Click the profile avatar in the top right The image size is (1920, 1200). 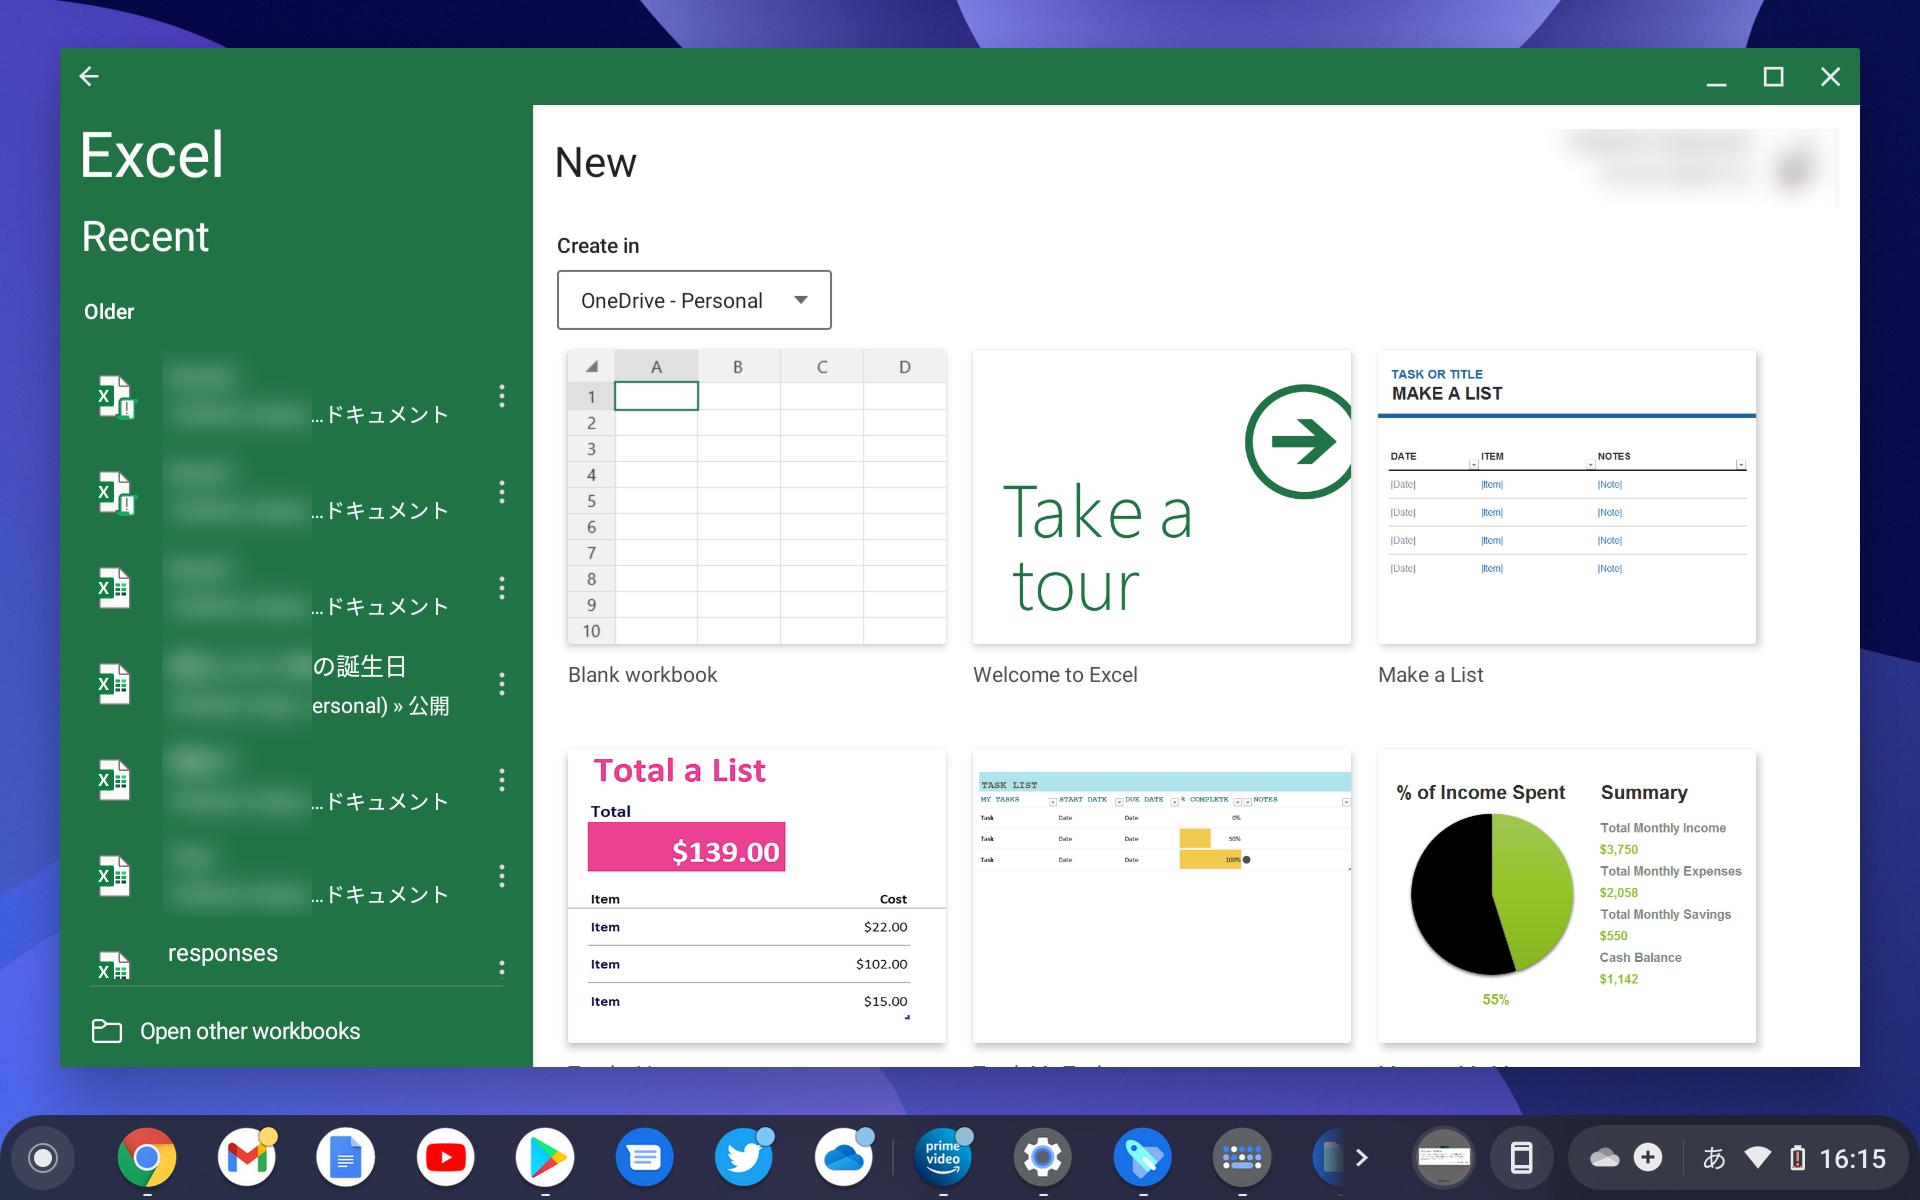coord(1792,168)
